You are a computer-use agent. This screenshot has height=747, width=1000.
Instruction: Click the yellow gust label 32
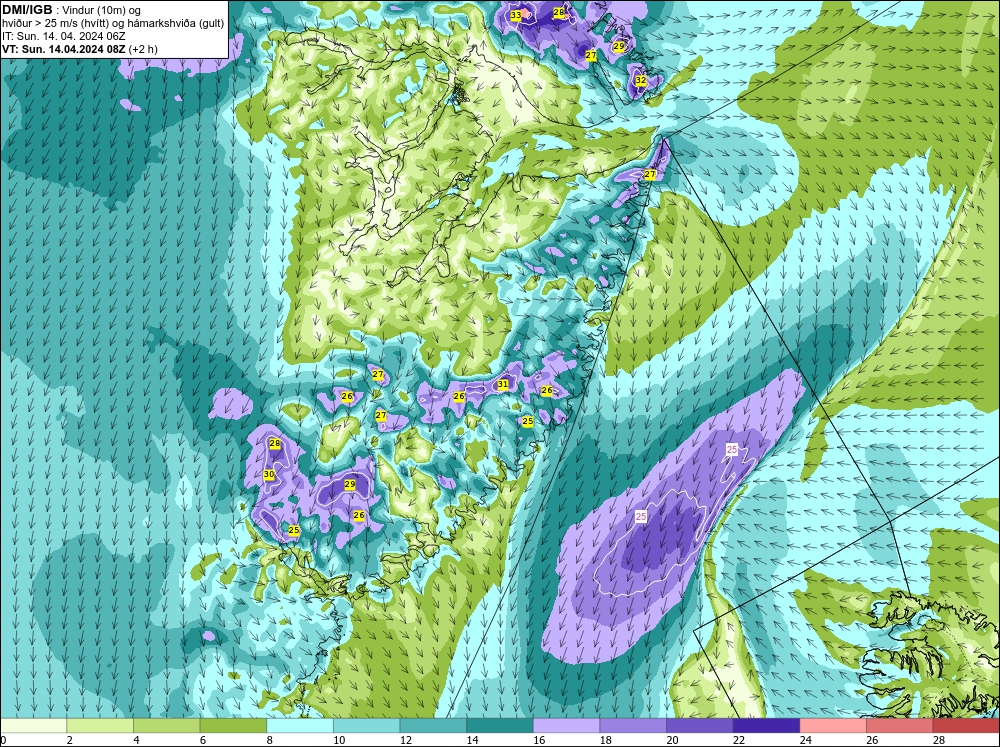[640, 80]
